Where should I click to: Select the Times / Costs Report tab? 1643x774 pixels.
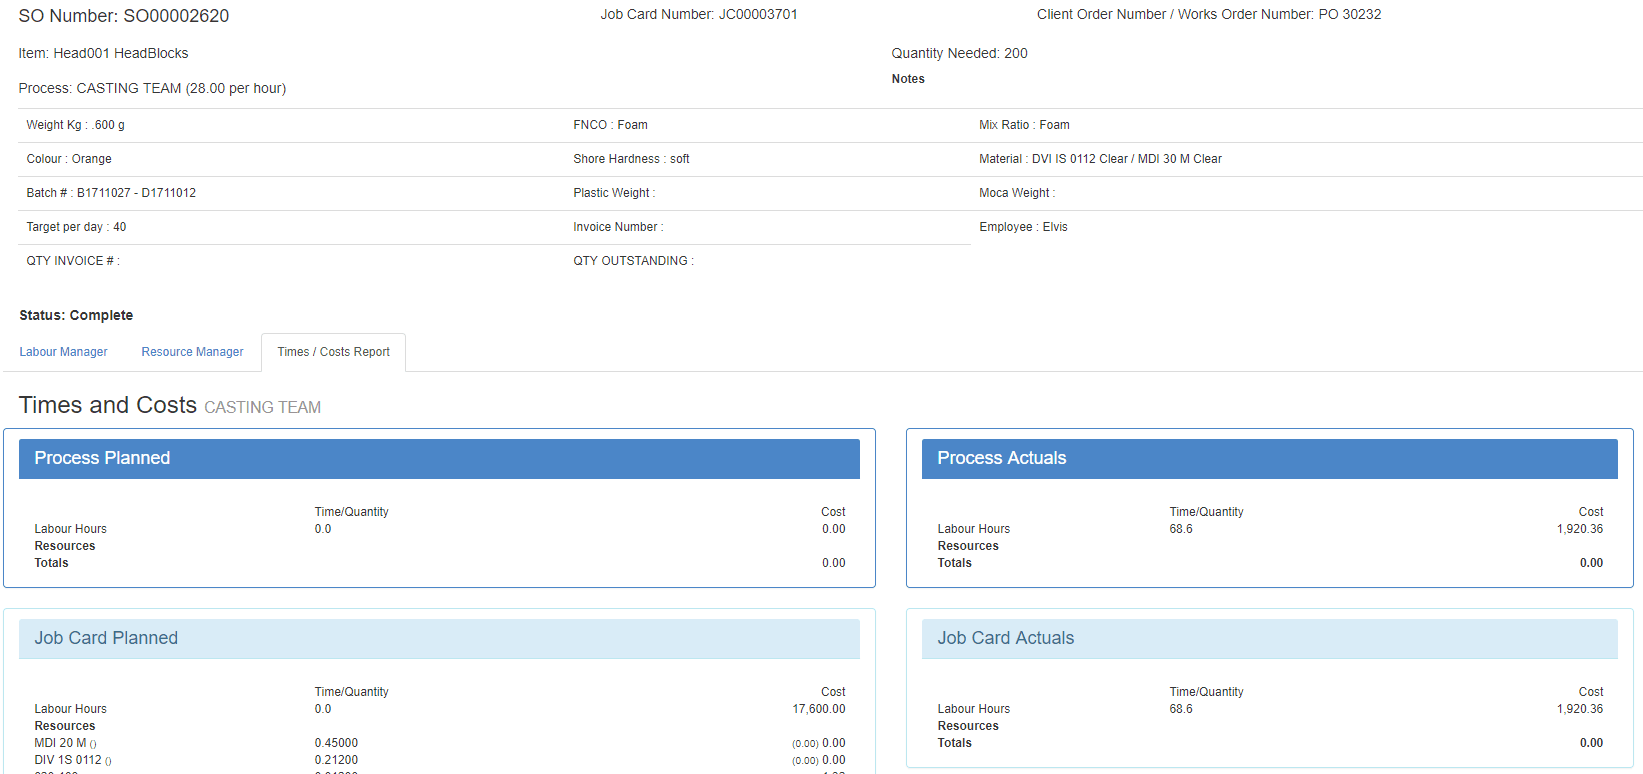333,352
